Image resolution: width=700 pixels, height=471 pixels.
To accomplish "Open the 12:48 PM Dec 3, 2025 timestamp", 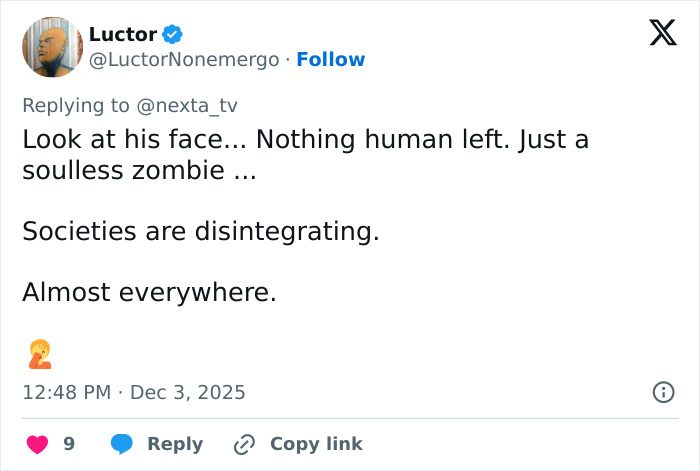I will [133, 393].
